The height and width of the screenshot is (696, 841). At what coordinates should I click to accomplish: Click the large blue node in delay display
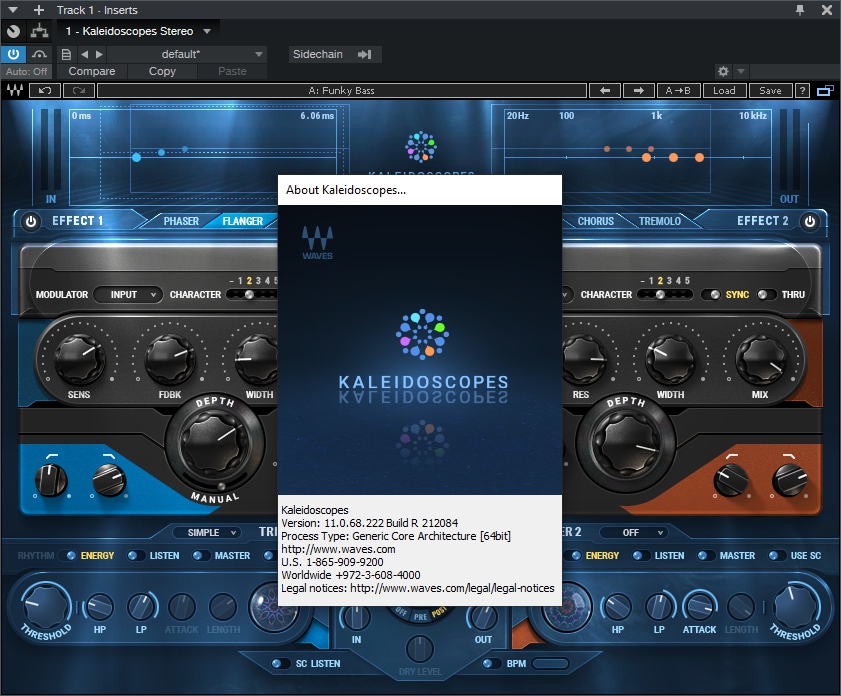click(x=136, y=157)
